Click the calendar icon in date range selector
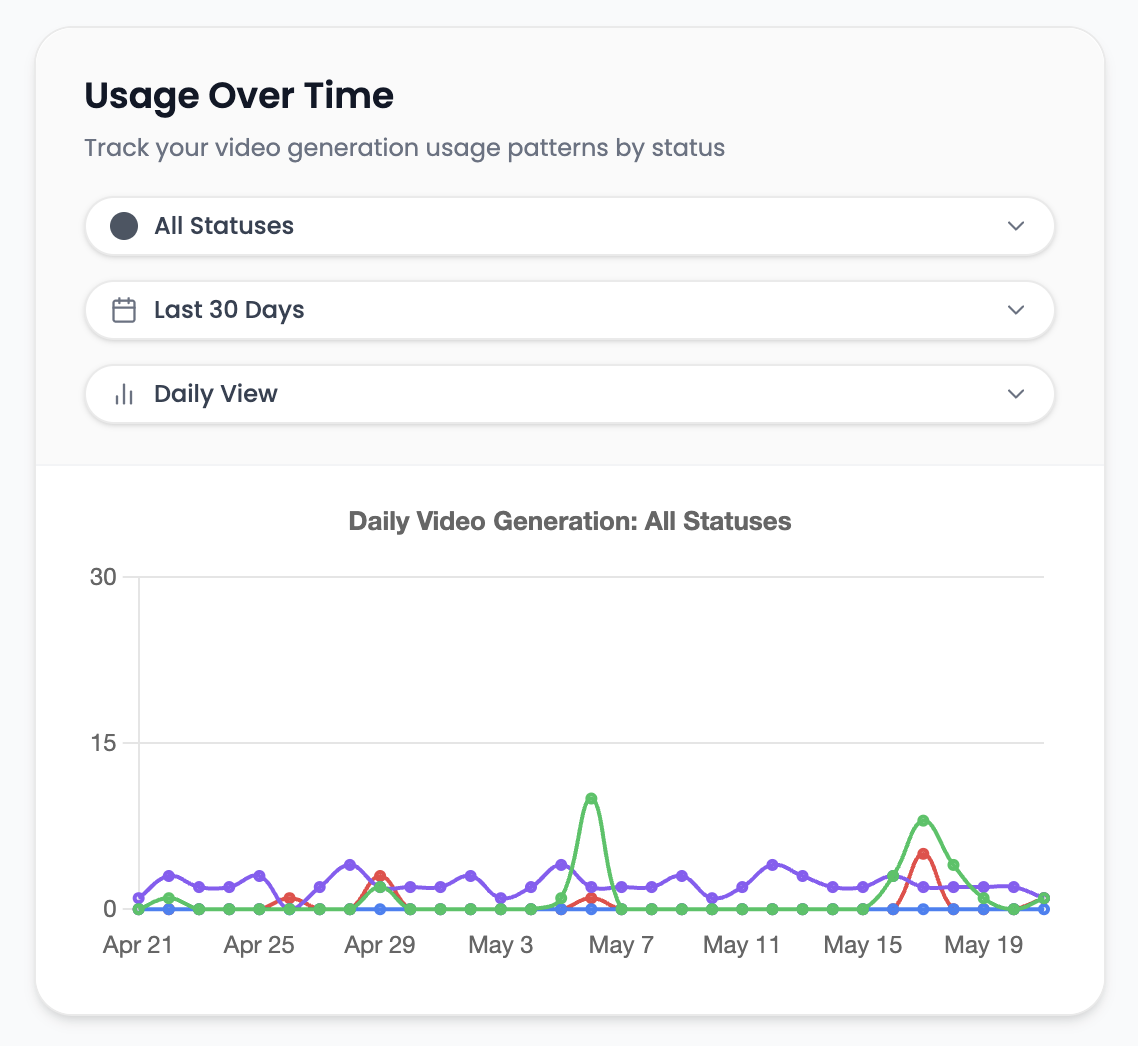Image resolution: width=1138 pixels, height=1046 pixels. [x=123, y=310]
